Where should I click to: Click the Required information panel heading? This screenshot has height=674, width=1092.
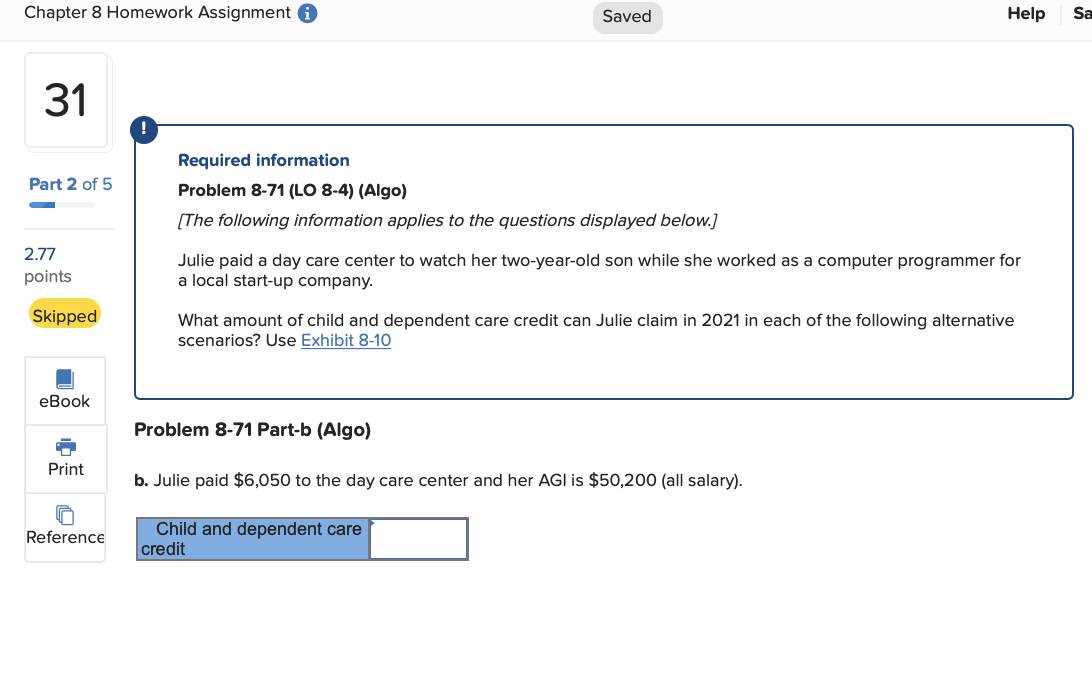tap(263, 160)
